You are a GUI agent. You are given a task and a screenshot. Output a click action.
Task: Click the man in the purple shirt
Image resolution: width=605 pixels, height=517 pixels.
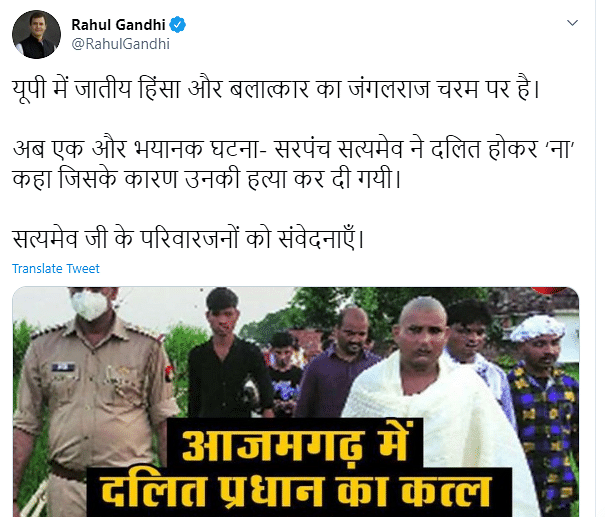340,363
